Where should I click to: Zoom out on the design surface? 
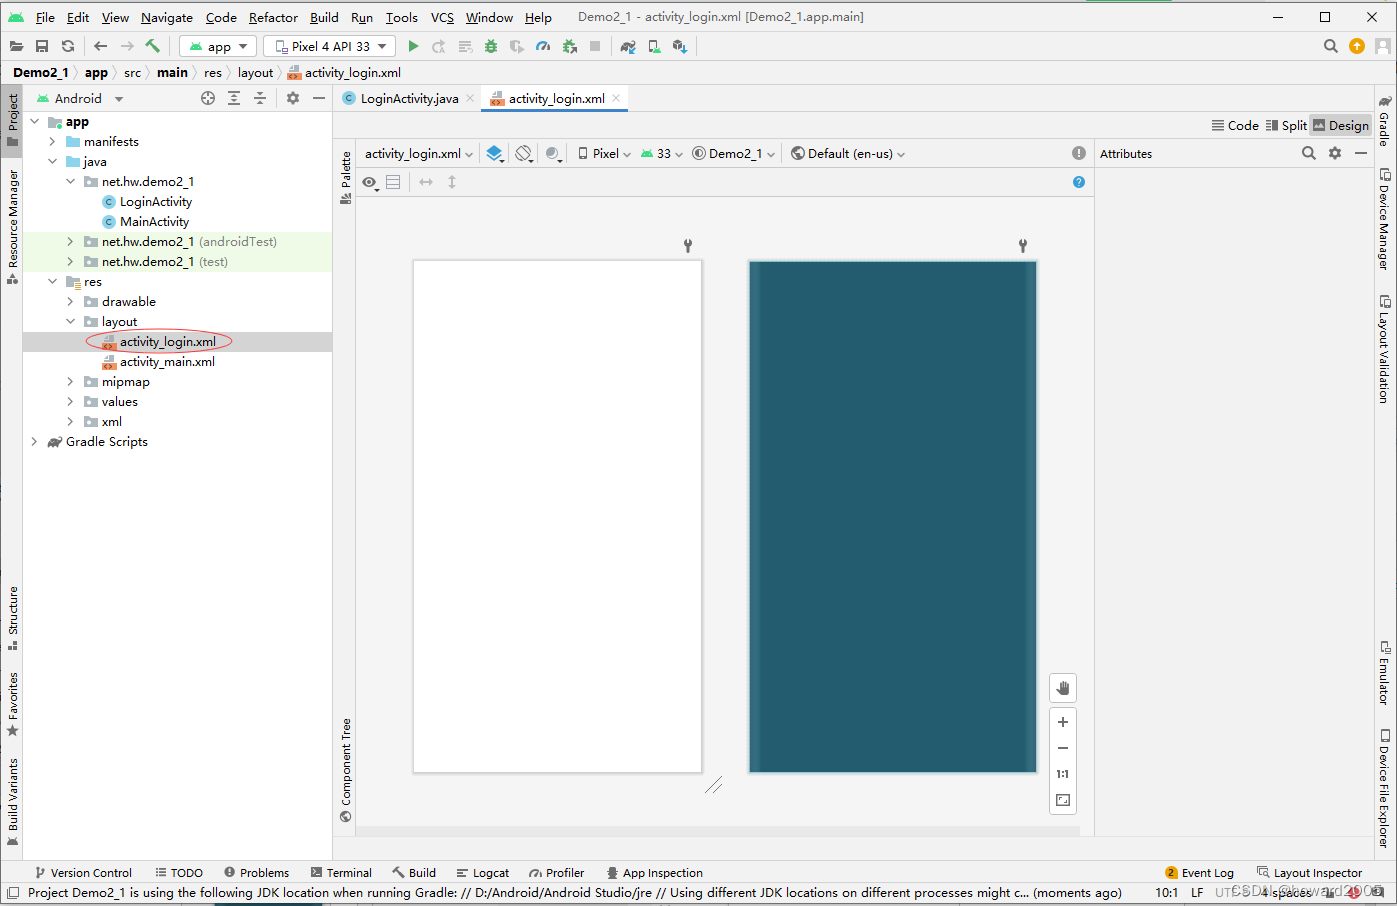(x=1063, y=748)
